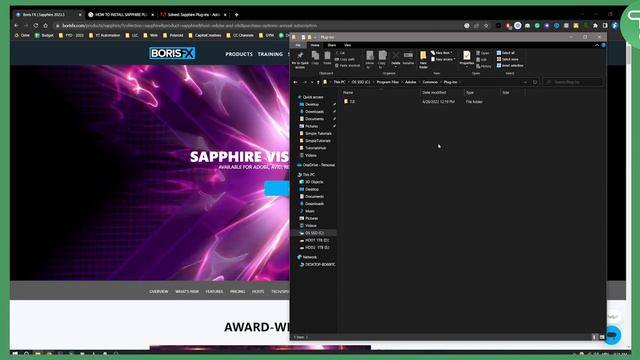Open TRAINING menu on Boris FX site
Screen dimensions: 640x360
tap(270, 54)
